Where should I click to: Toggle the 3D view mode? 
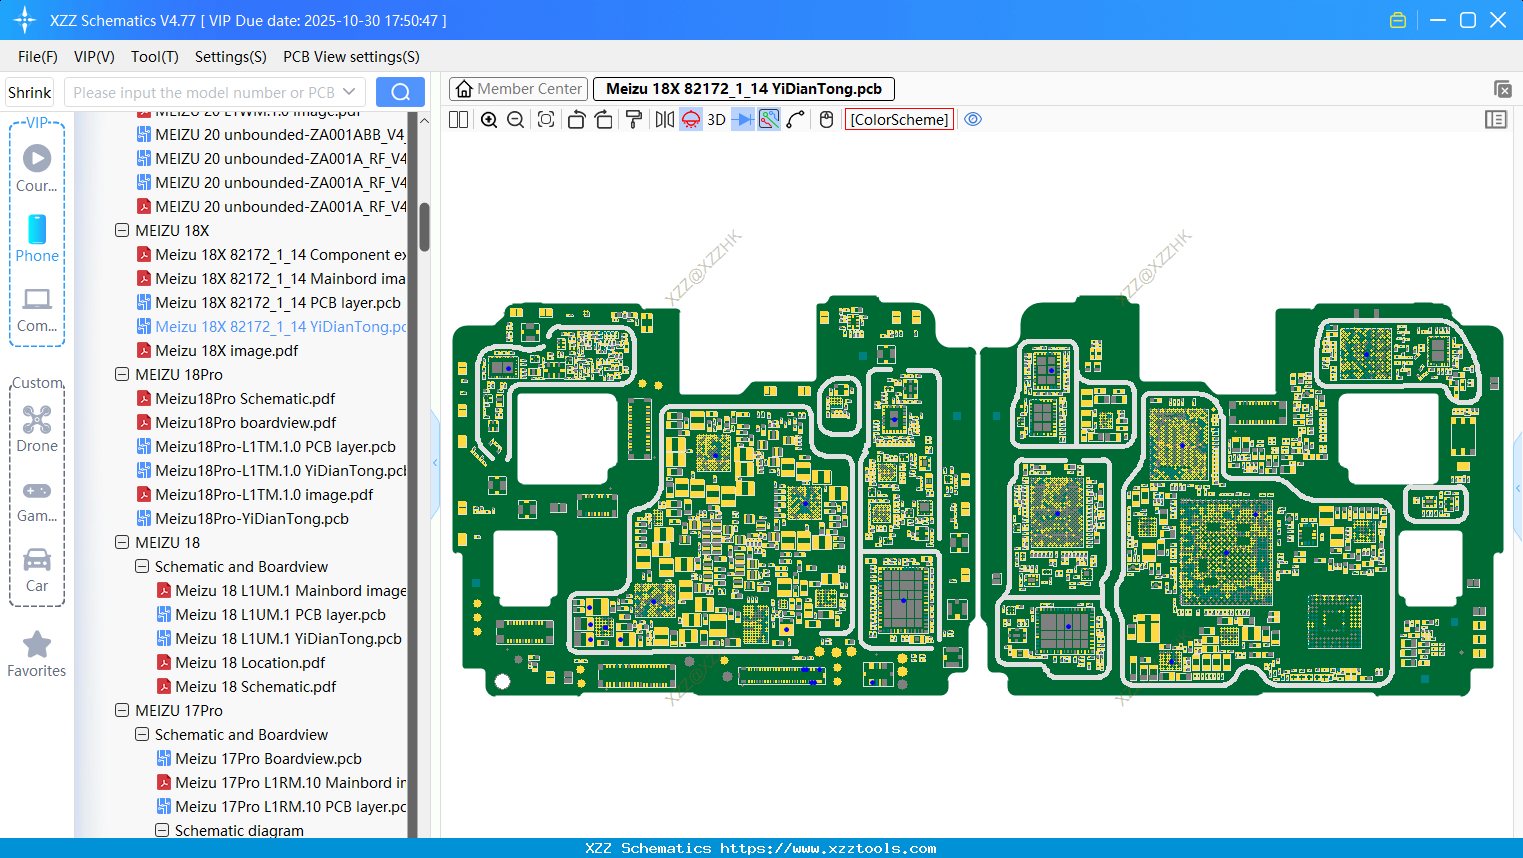click(x=716, y=120)
